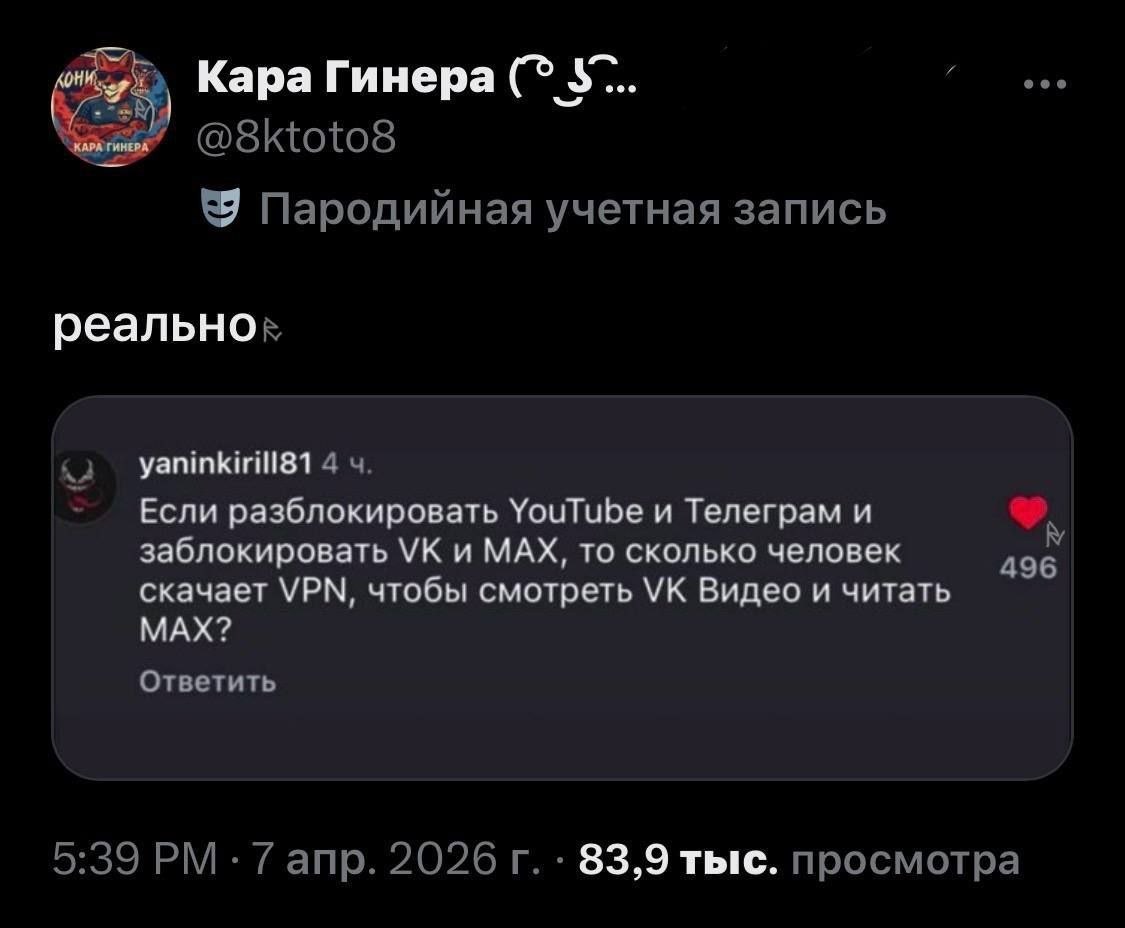Open the 496 likes count
This screenshot has width=1125, height=928.
1028,568
